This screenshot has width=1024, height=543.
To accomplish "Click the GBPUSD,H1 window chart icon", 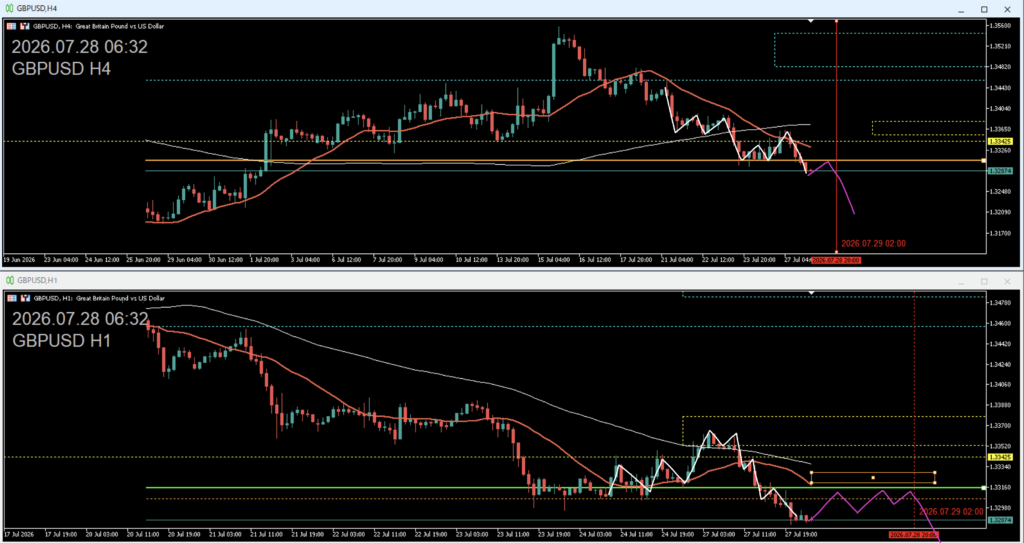I will point(8,280).
